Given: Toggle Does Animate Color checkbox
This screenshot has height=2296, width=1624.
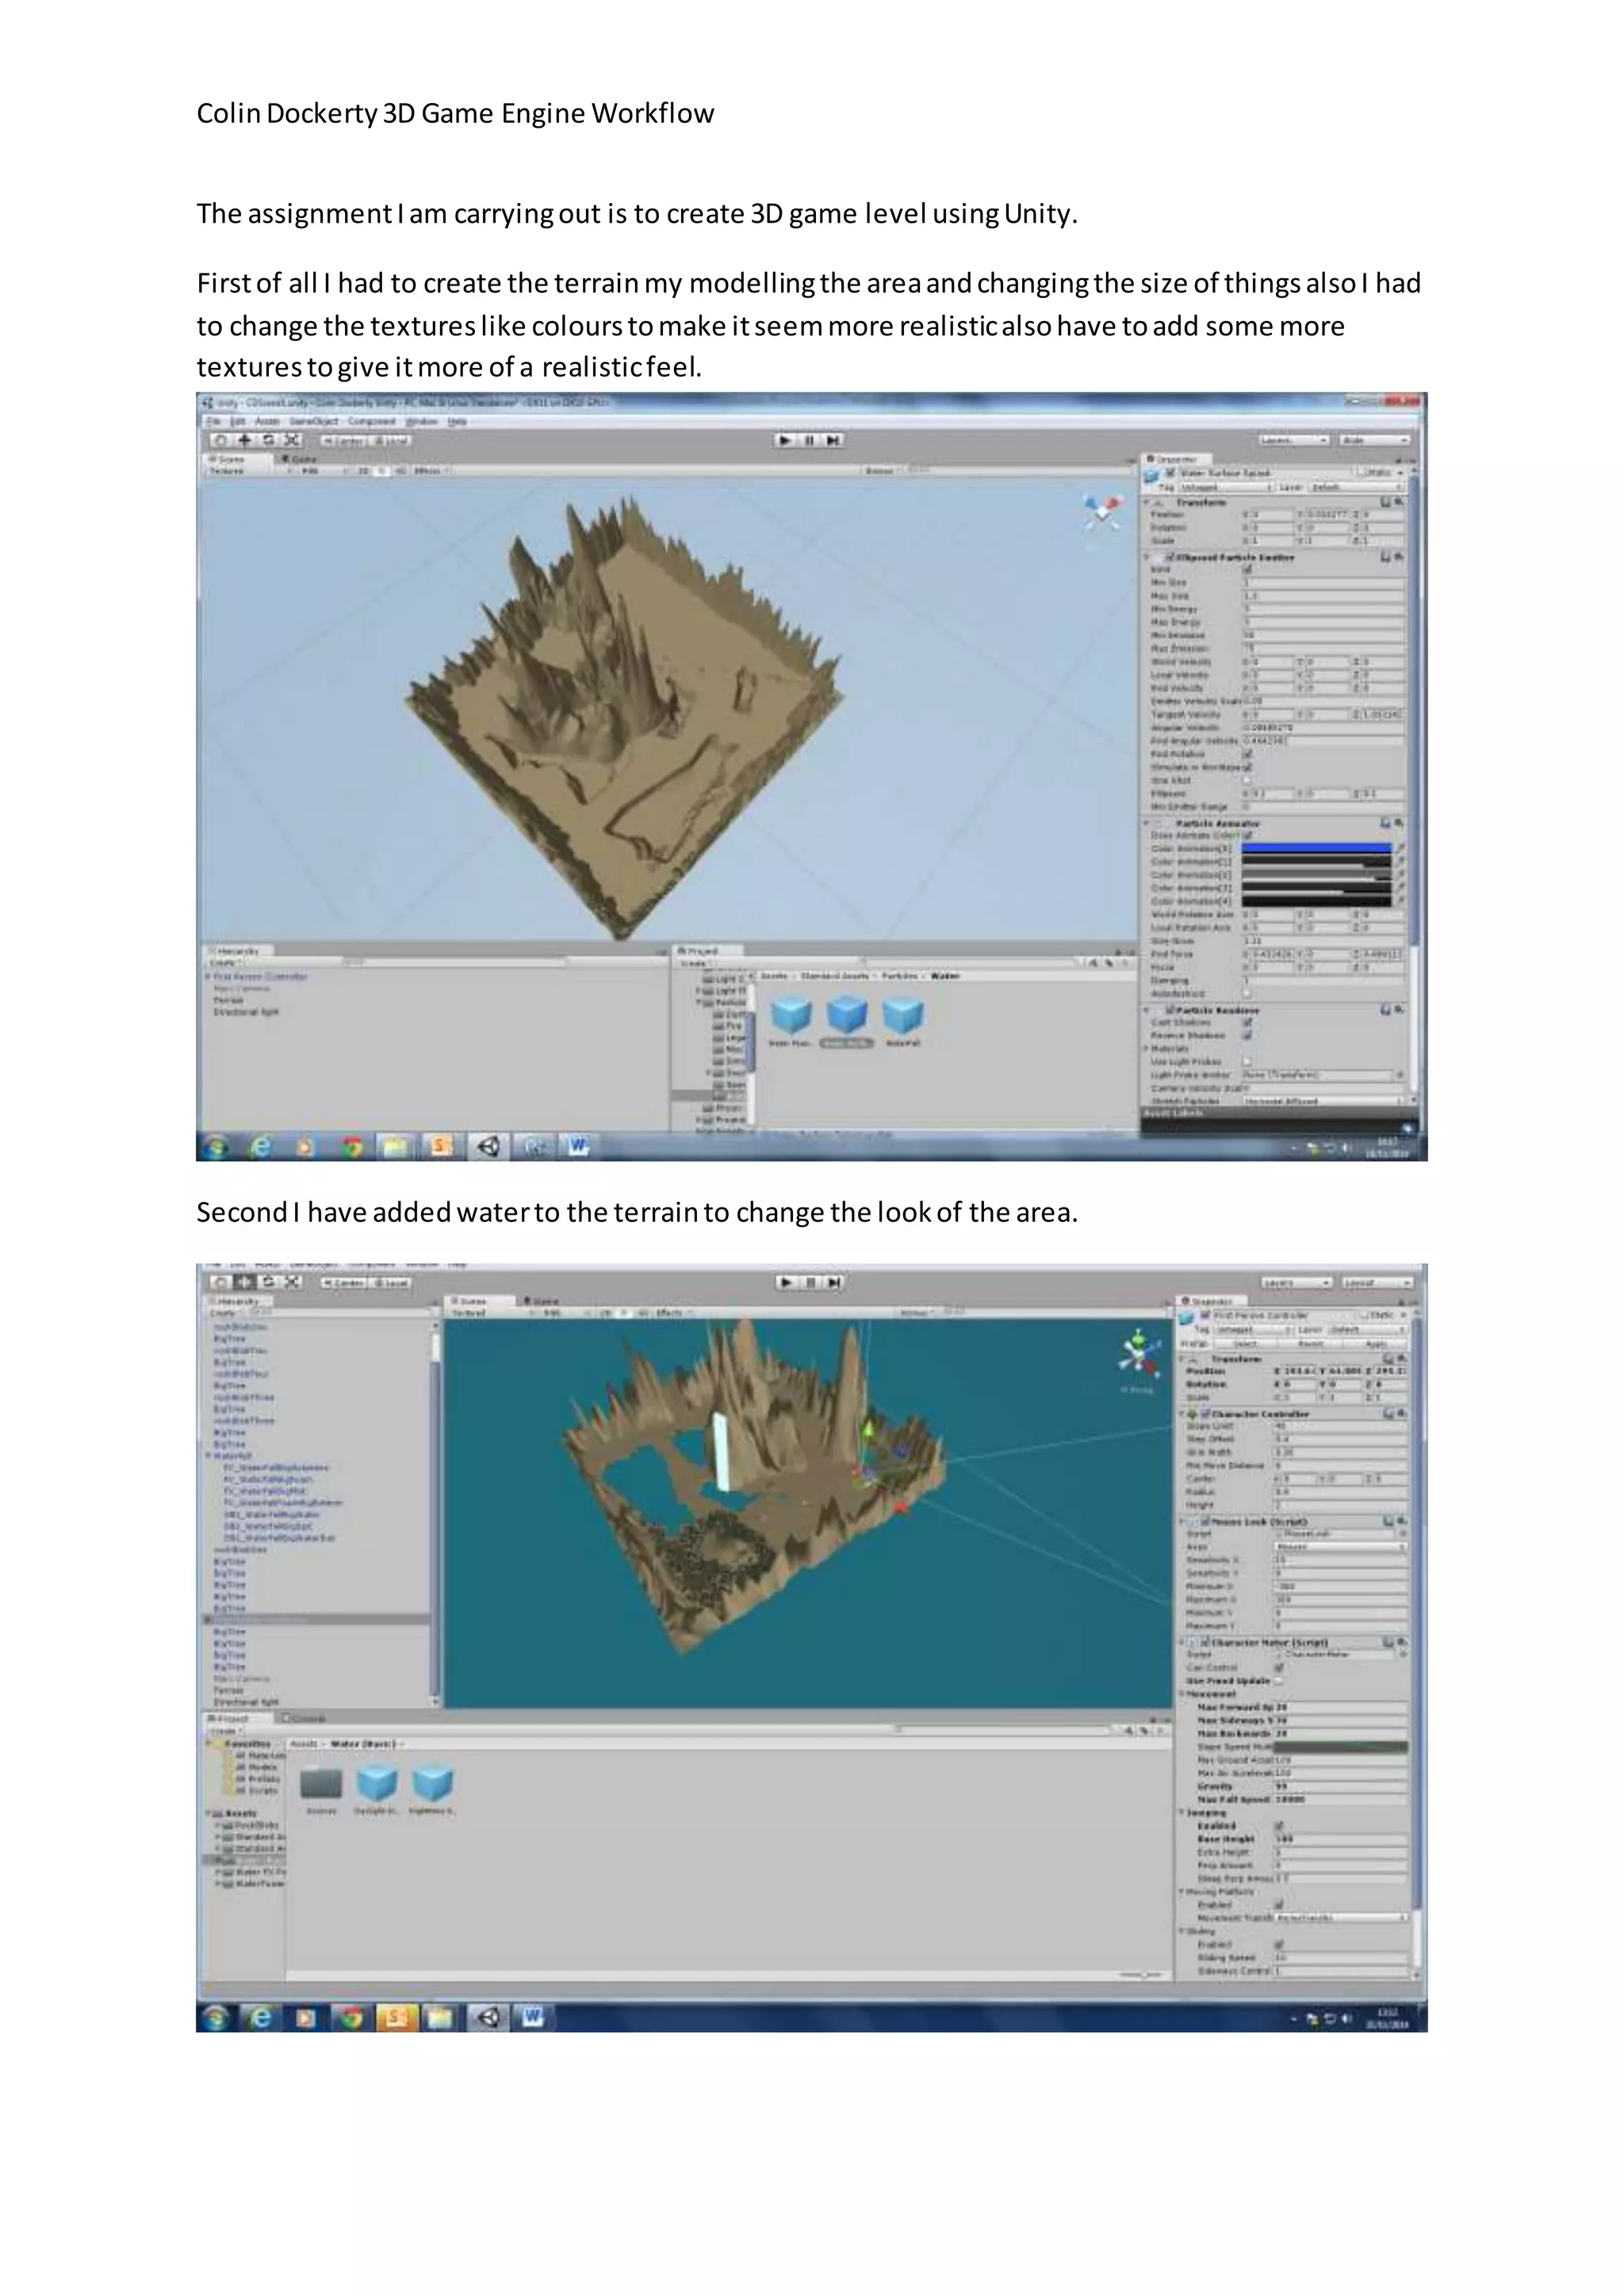Looking at the screenshot, I should coord(1247,835).
